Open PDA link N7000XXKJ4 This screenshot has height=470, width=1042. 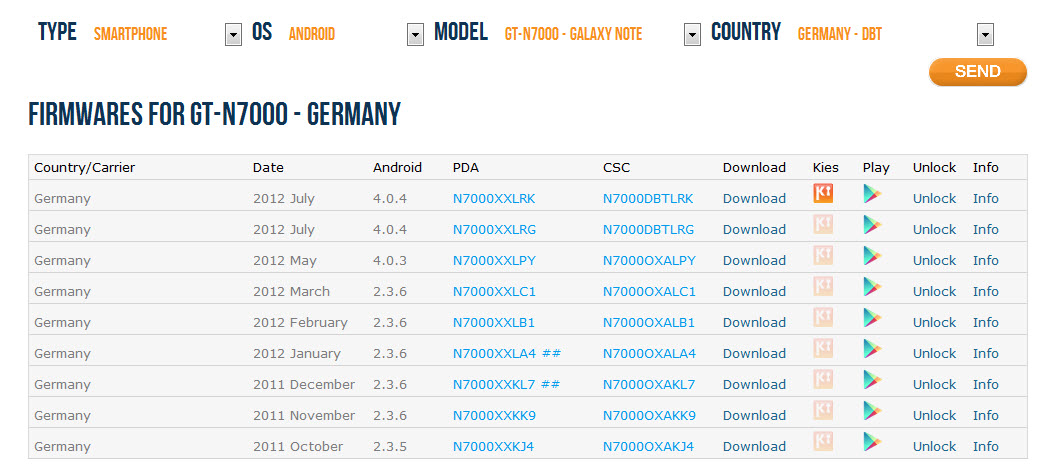[493, 447]
